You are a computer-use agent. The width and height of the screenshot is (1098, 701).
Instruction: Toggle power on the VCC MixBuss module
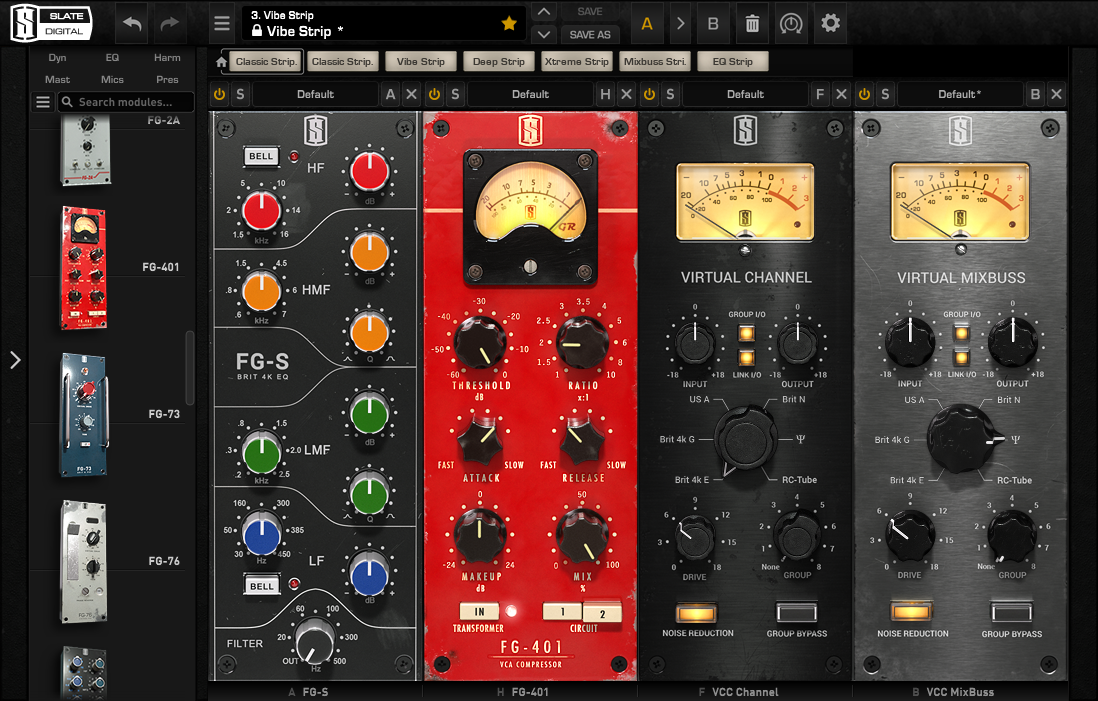click(864, 94)
